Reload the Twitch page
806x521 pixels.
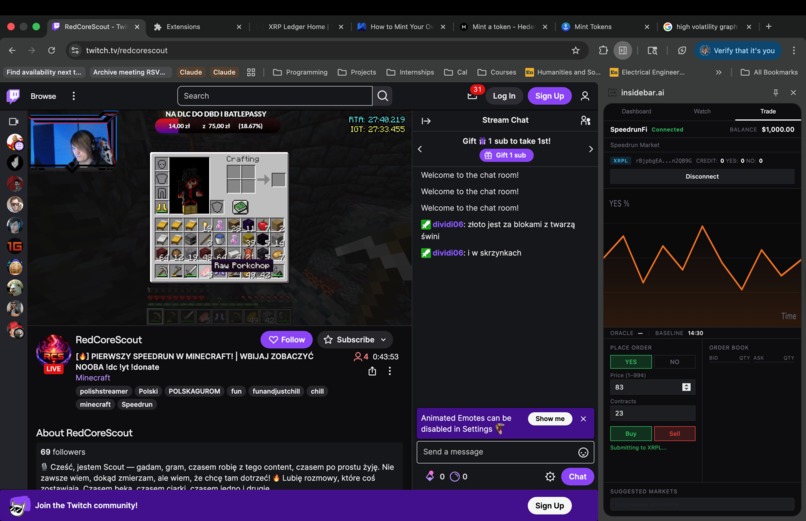(51, 50)
